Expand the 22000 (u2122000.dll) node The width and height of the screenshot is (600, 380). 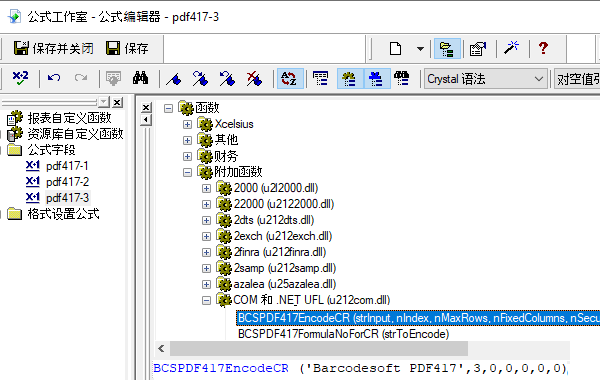click(206, 204)
